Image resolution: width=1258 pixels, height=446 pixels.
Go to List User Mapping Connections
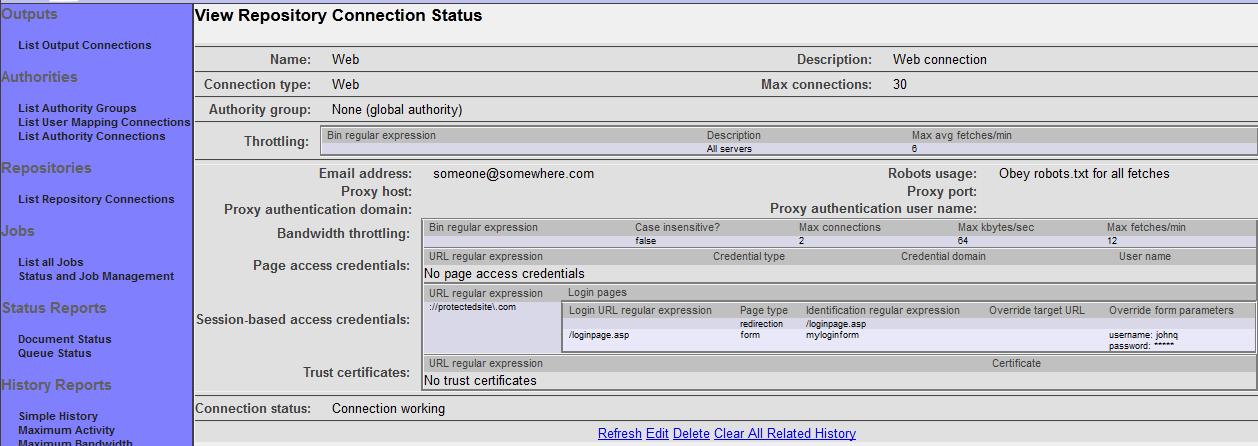tap(104, 122)
